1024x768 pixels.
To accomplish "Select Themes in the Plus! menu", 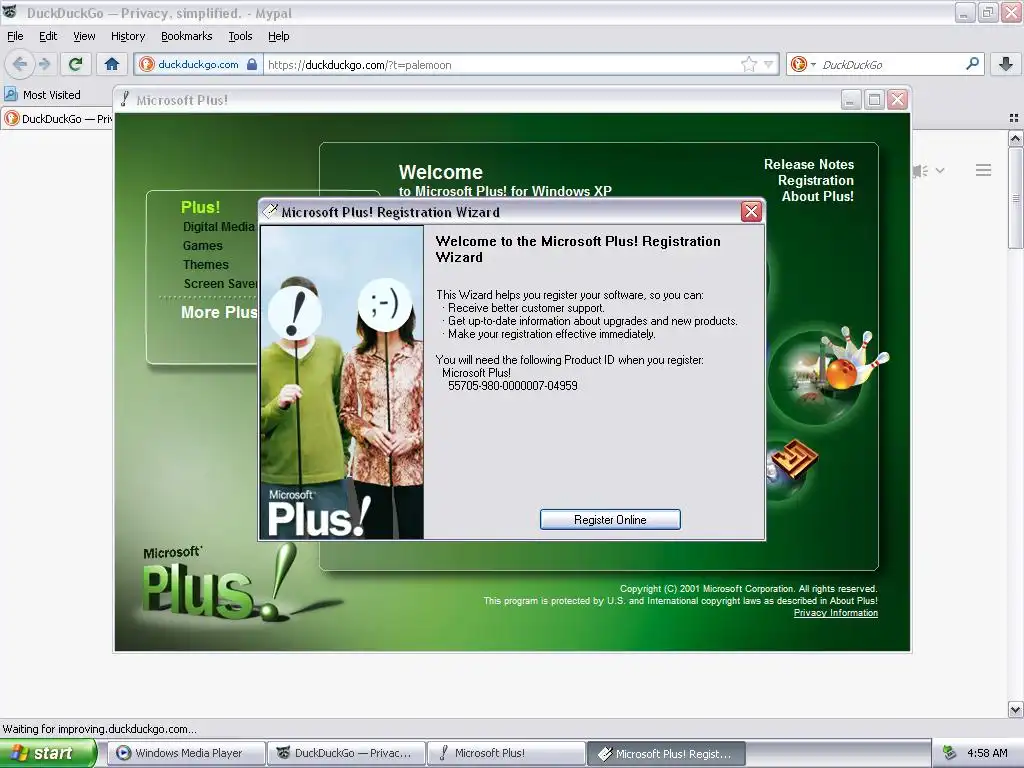I will (206, 264).
